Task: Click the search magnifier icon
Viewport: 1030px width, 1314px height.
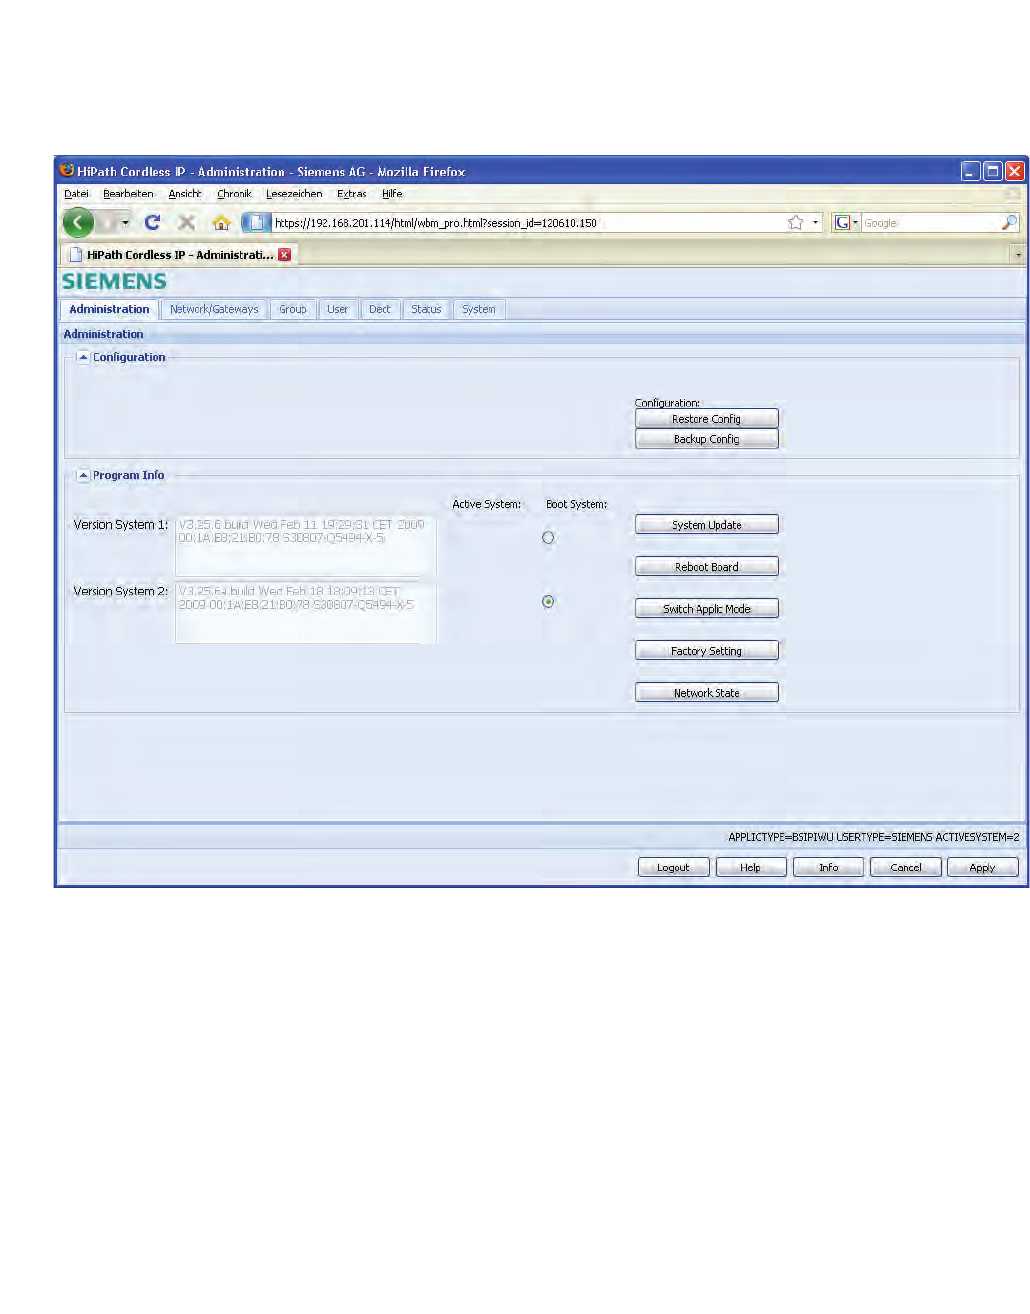Action: 1009,223
